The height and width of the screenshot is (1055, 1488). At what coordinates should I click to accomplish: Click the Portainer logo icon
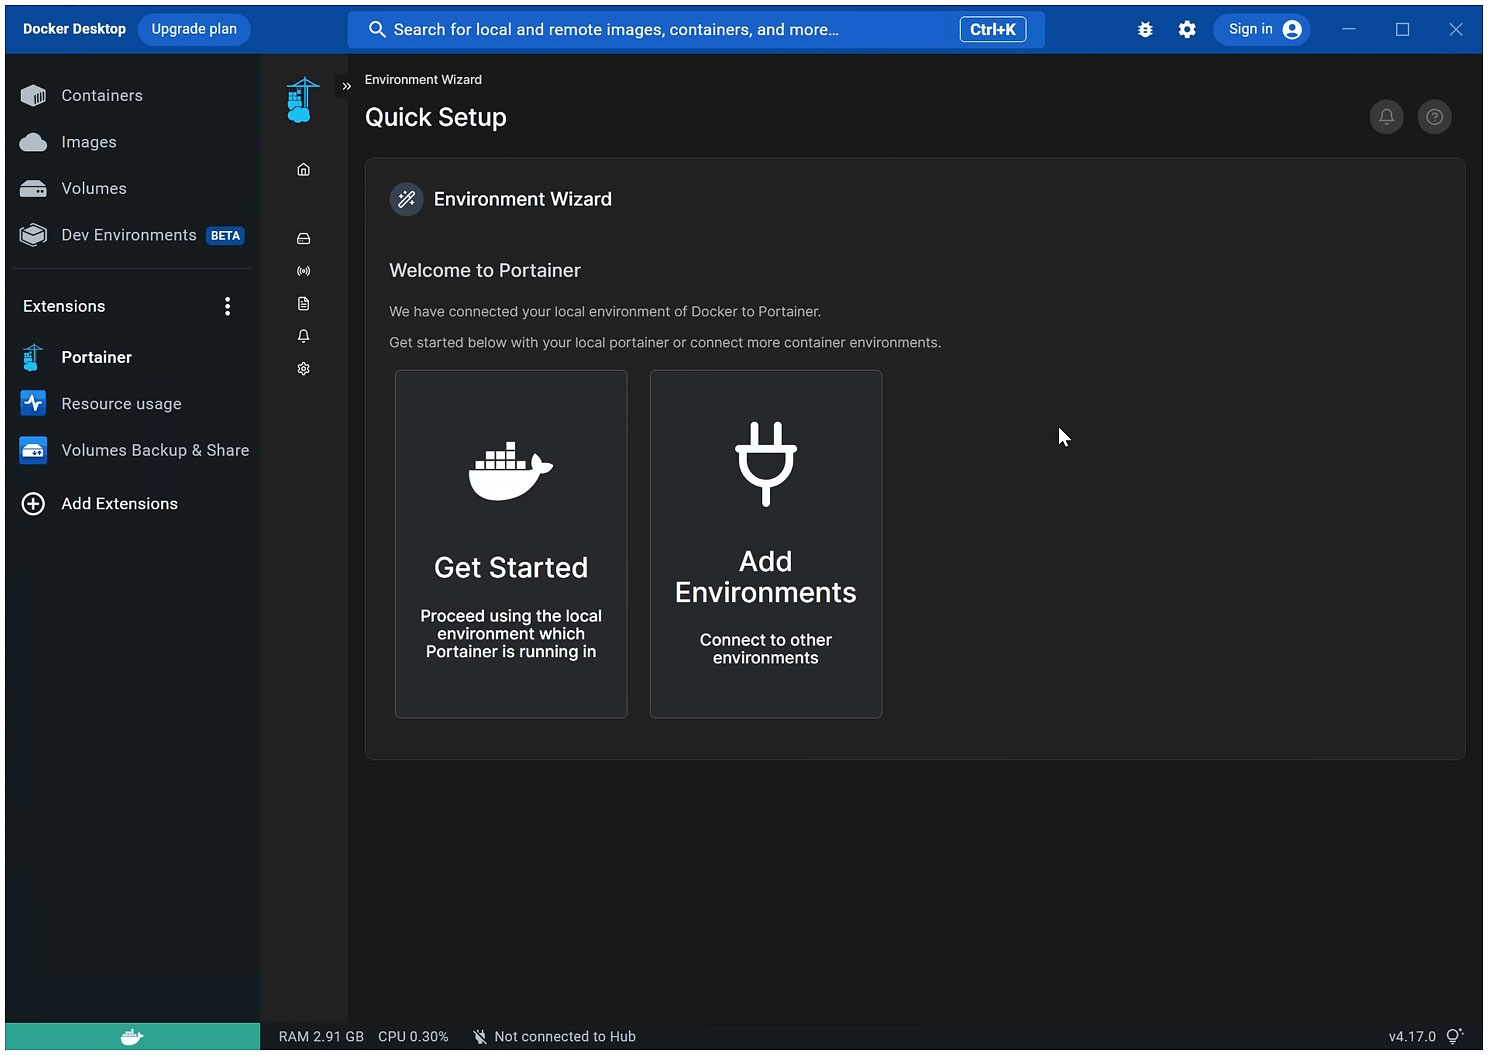[302, 100]
